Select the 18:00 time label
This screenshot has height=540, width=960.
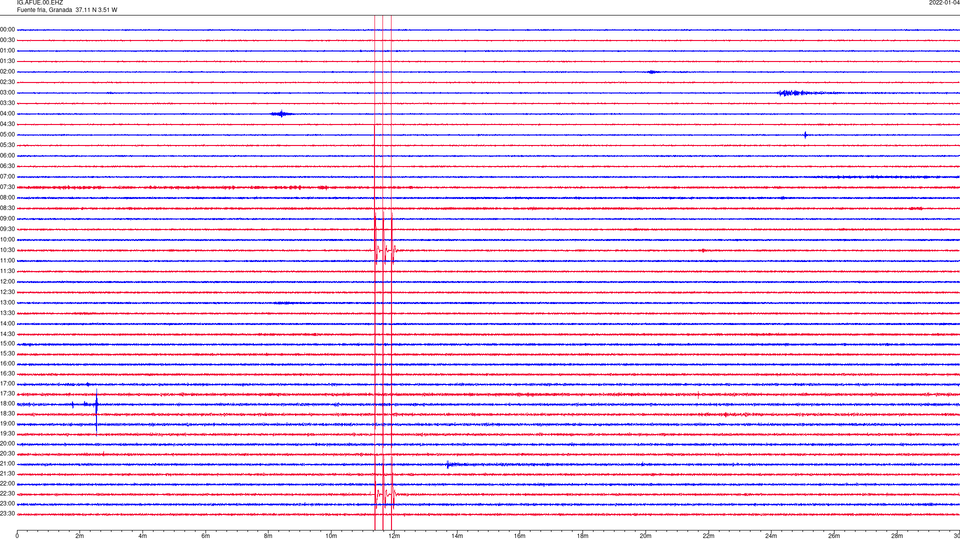pos(7,404)
